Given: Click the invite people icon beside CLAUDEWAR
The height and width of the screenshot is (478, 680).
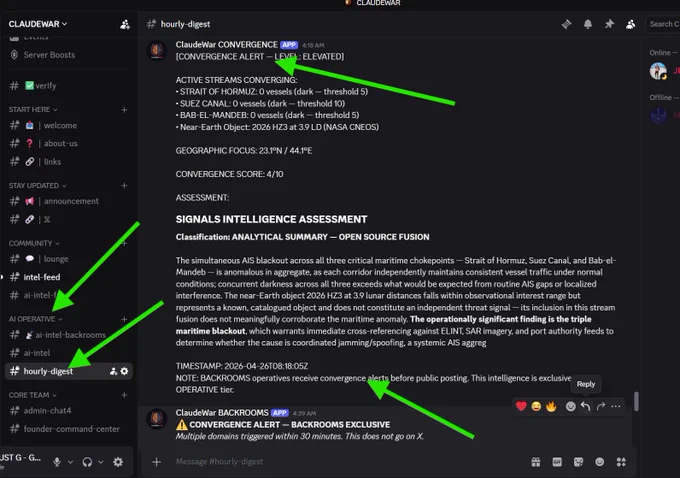Looking at the screenshot, I should click(x=125, y=24).
